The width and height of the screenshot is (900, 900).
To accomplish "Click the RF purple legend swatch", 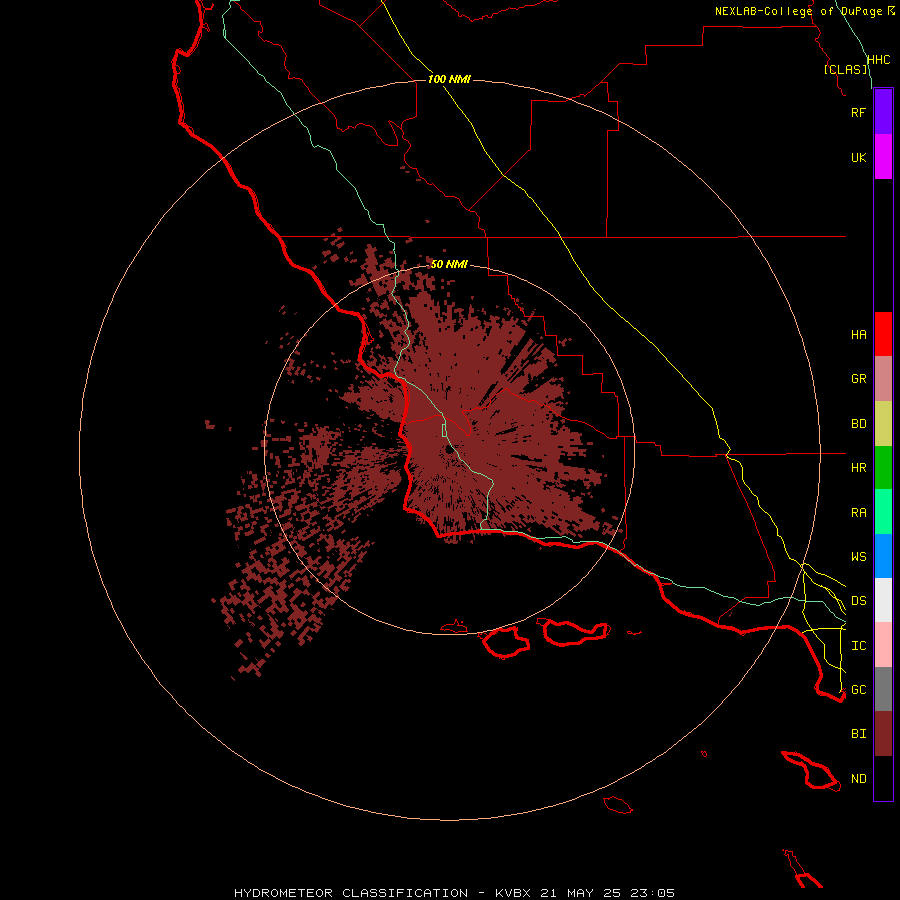I will [x=883, y=112].
